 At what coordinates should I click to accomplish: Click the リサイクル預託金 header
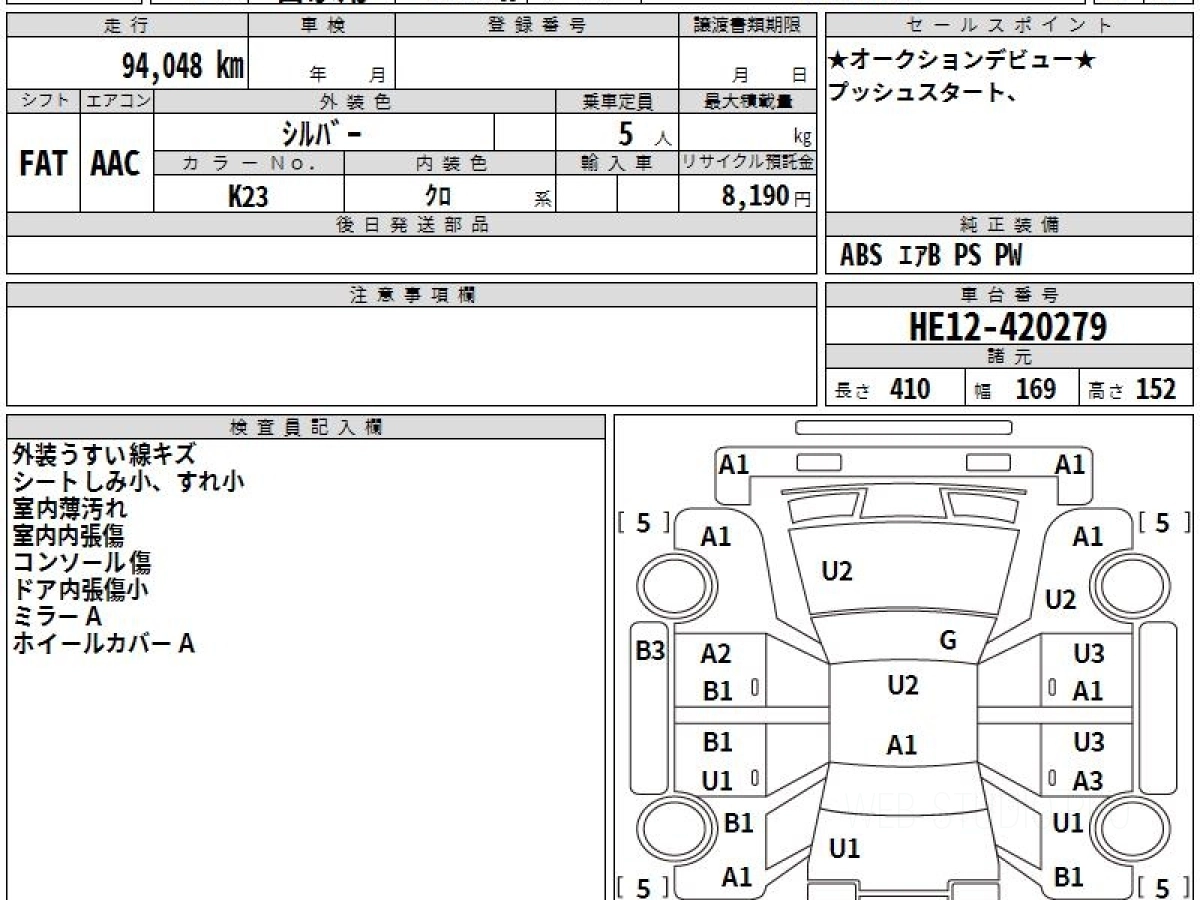(748, 163)
